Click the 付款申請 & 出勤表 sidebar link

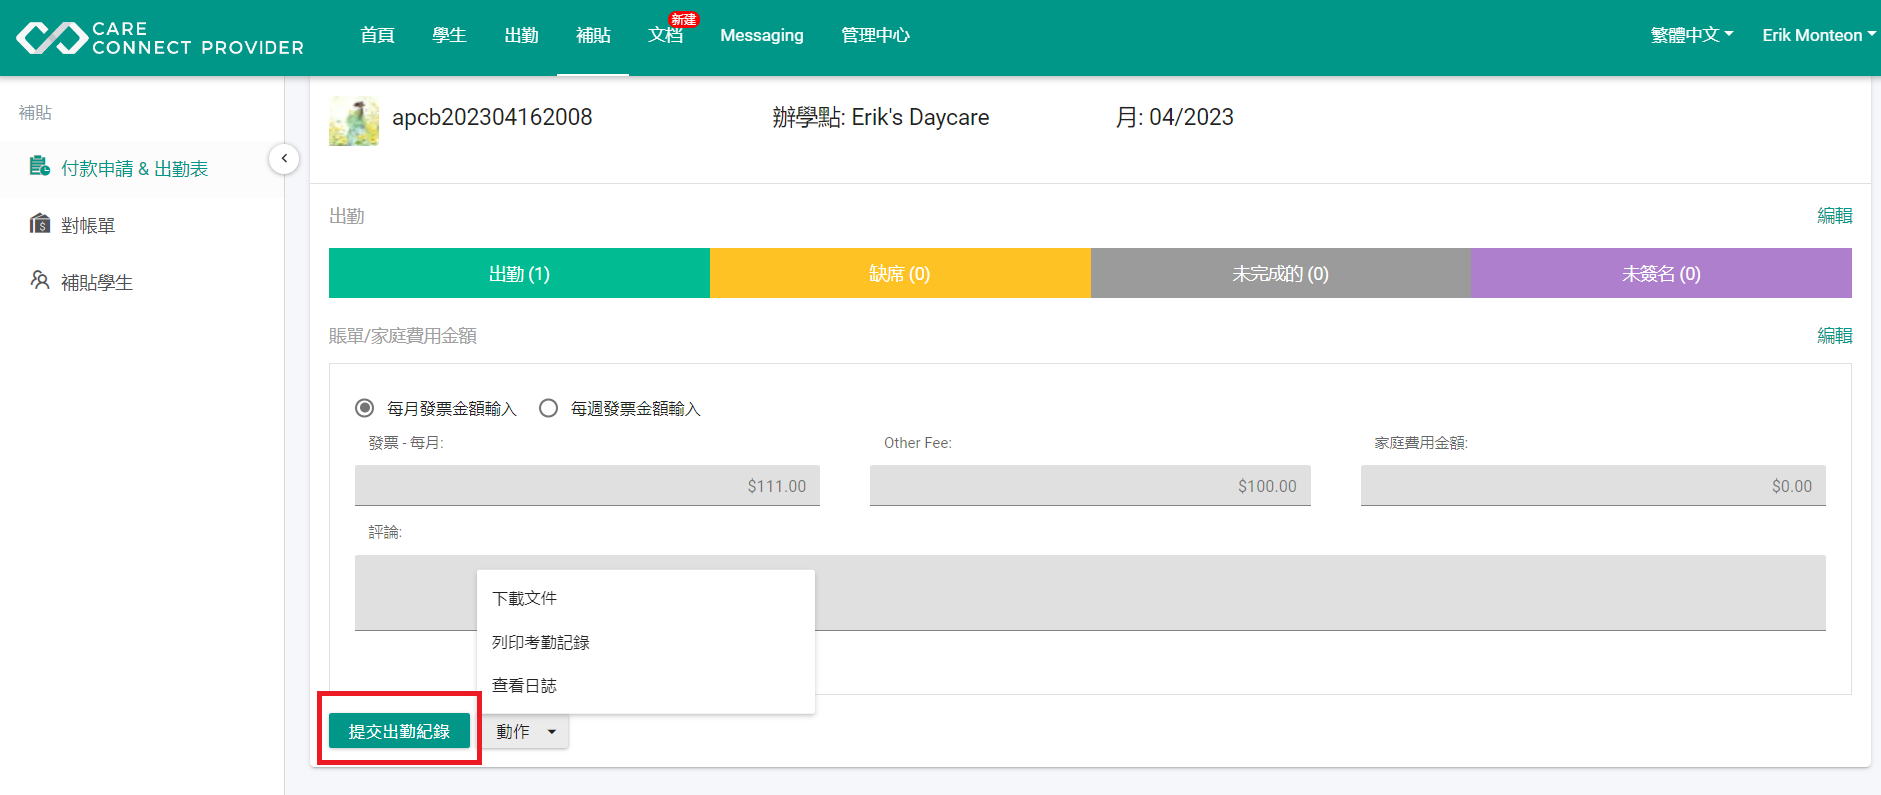coord(134,168)
